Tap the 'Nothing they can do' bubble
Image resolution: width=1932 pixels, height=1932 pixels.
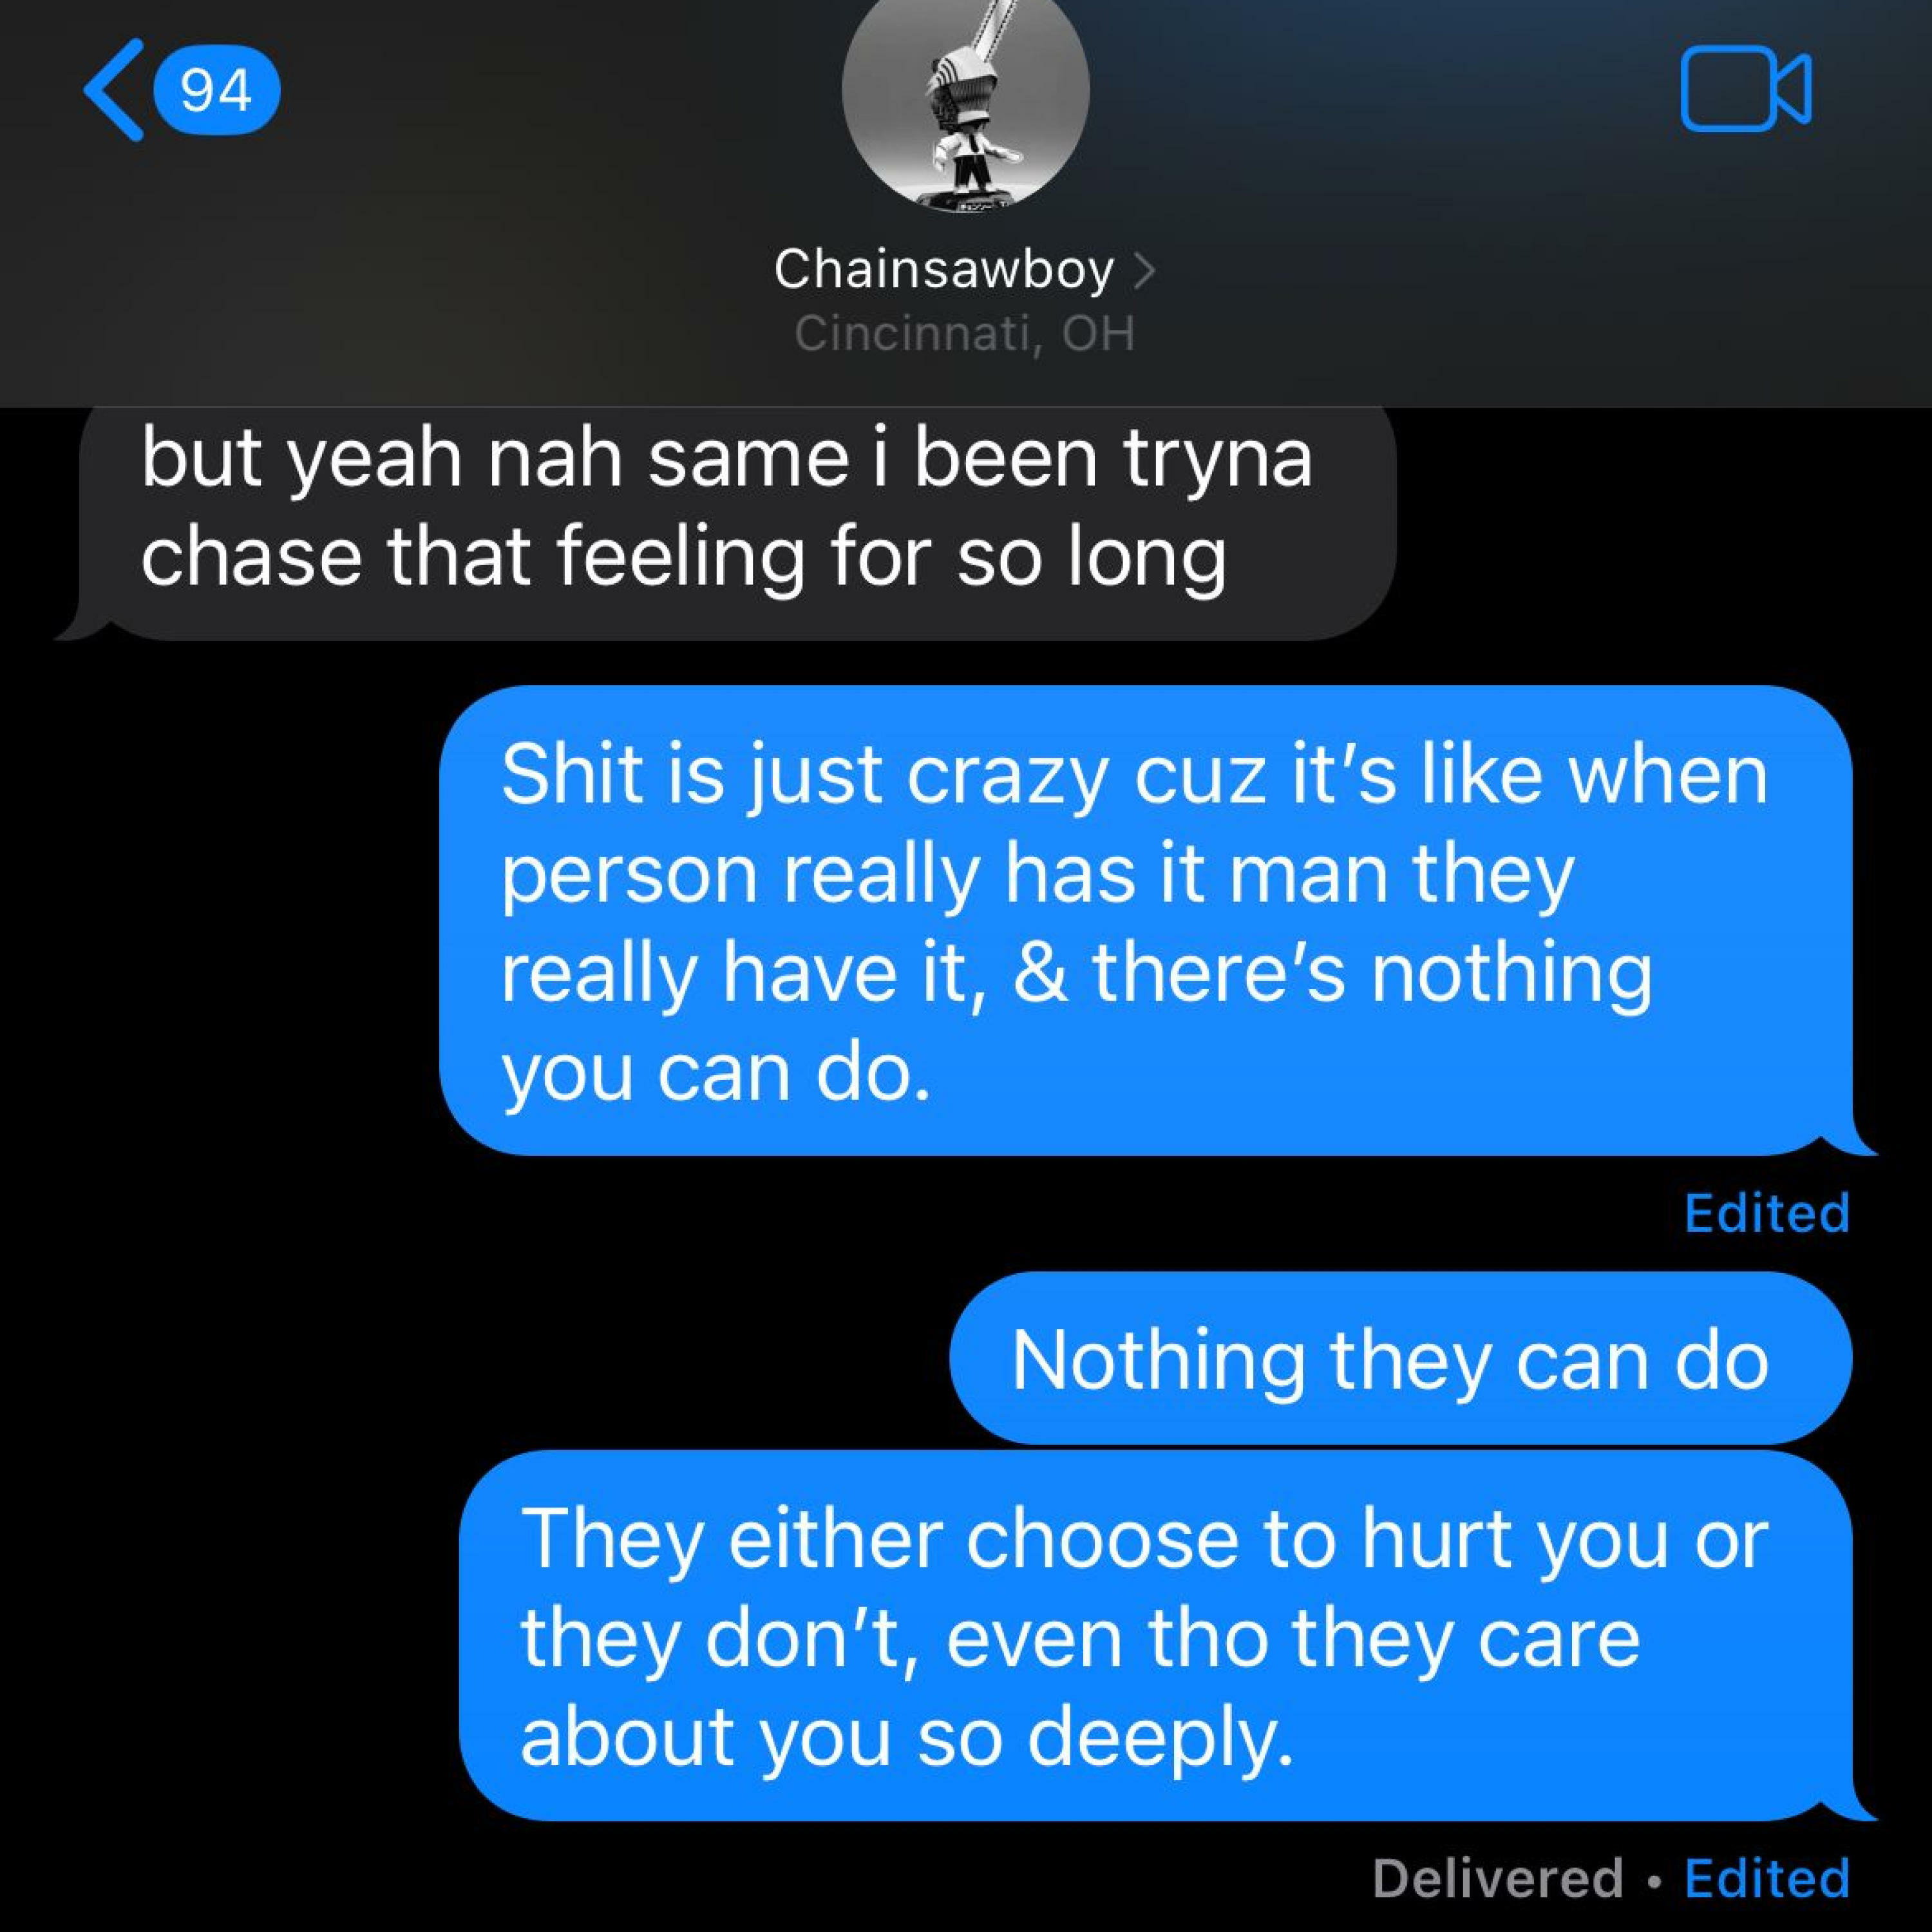[x=1400, y=1358]
